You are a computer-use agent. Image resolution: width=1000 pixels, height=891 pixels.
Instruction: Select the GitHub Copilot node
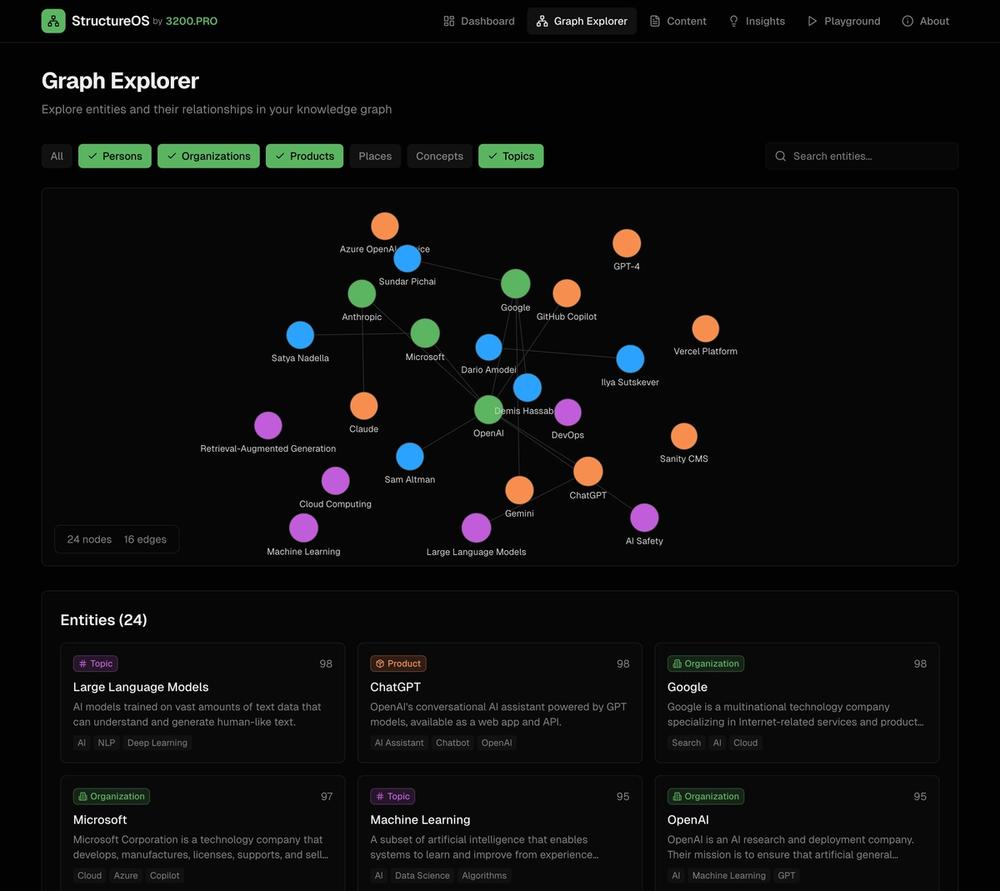567,293
